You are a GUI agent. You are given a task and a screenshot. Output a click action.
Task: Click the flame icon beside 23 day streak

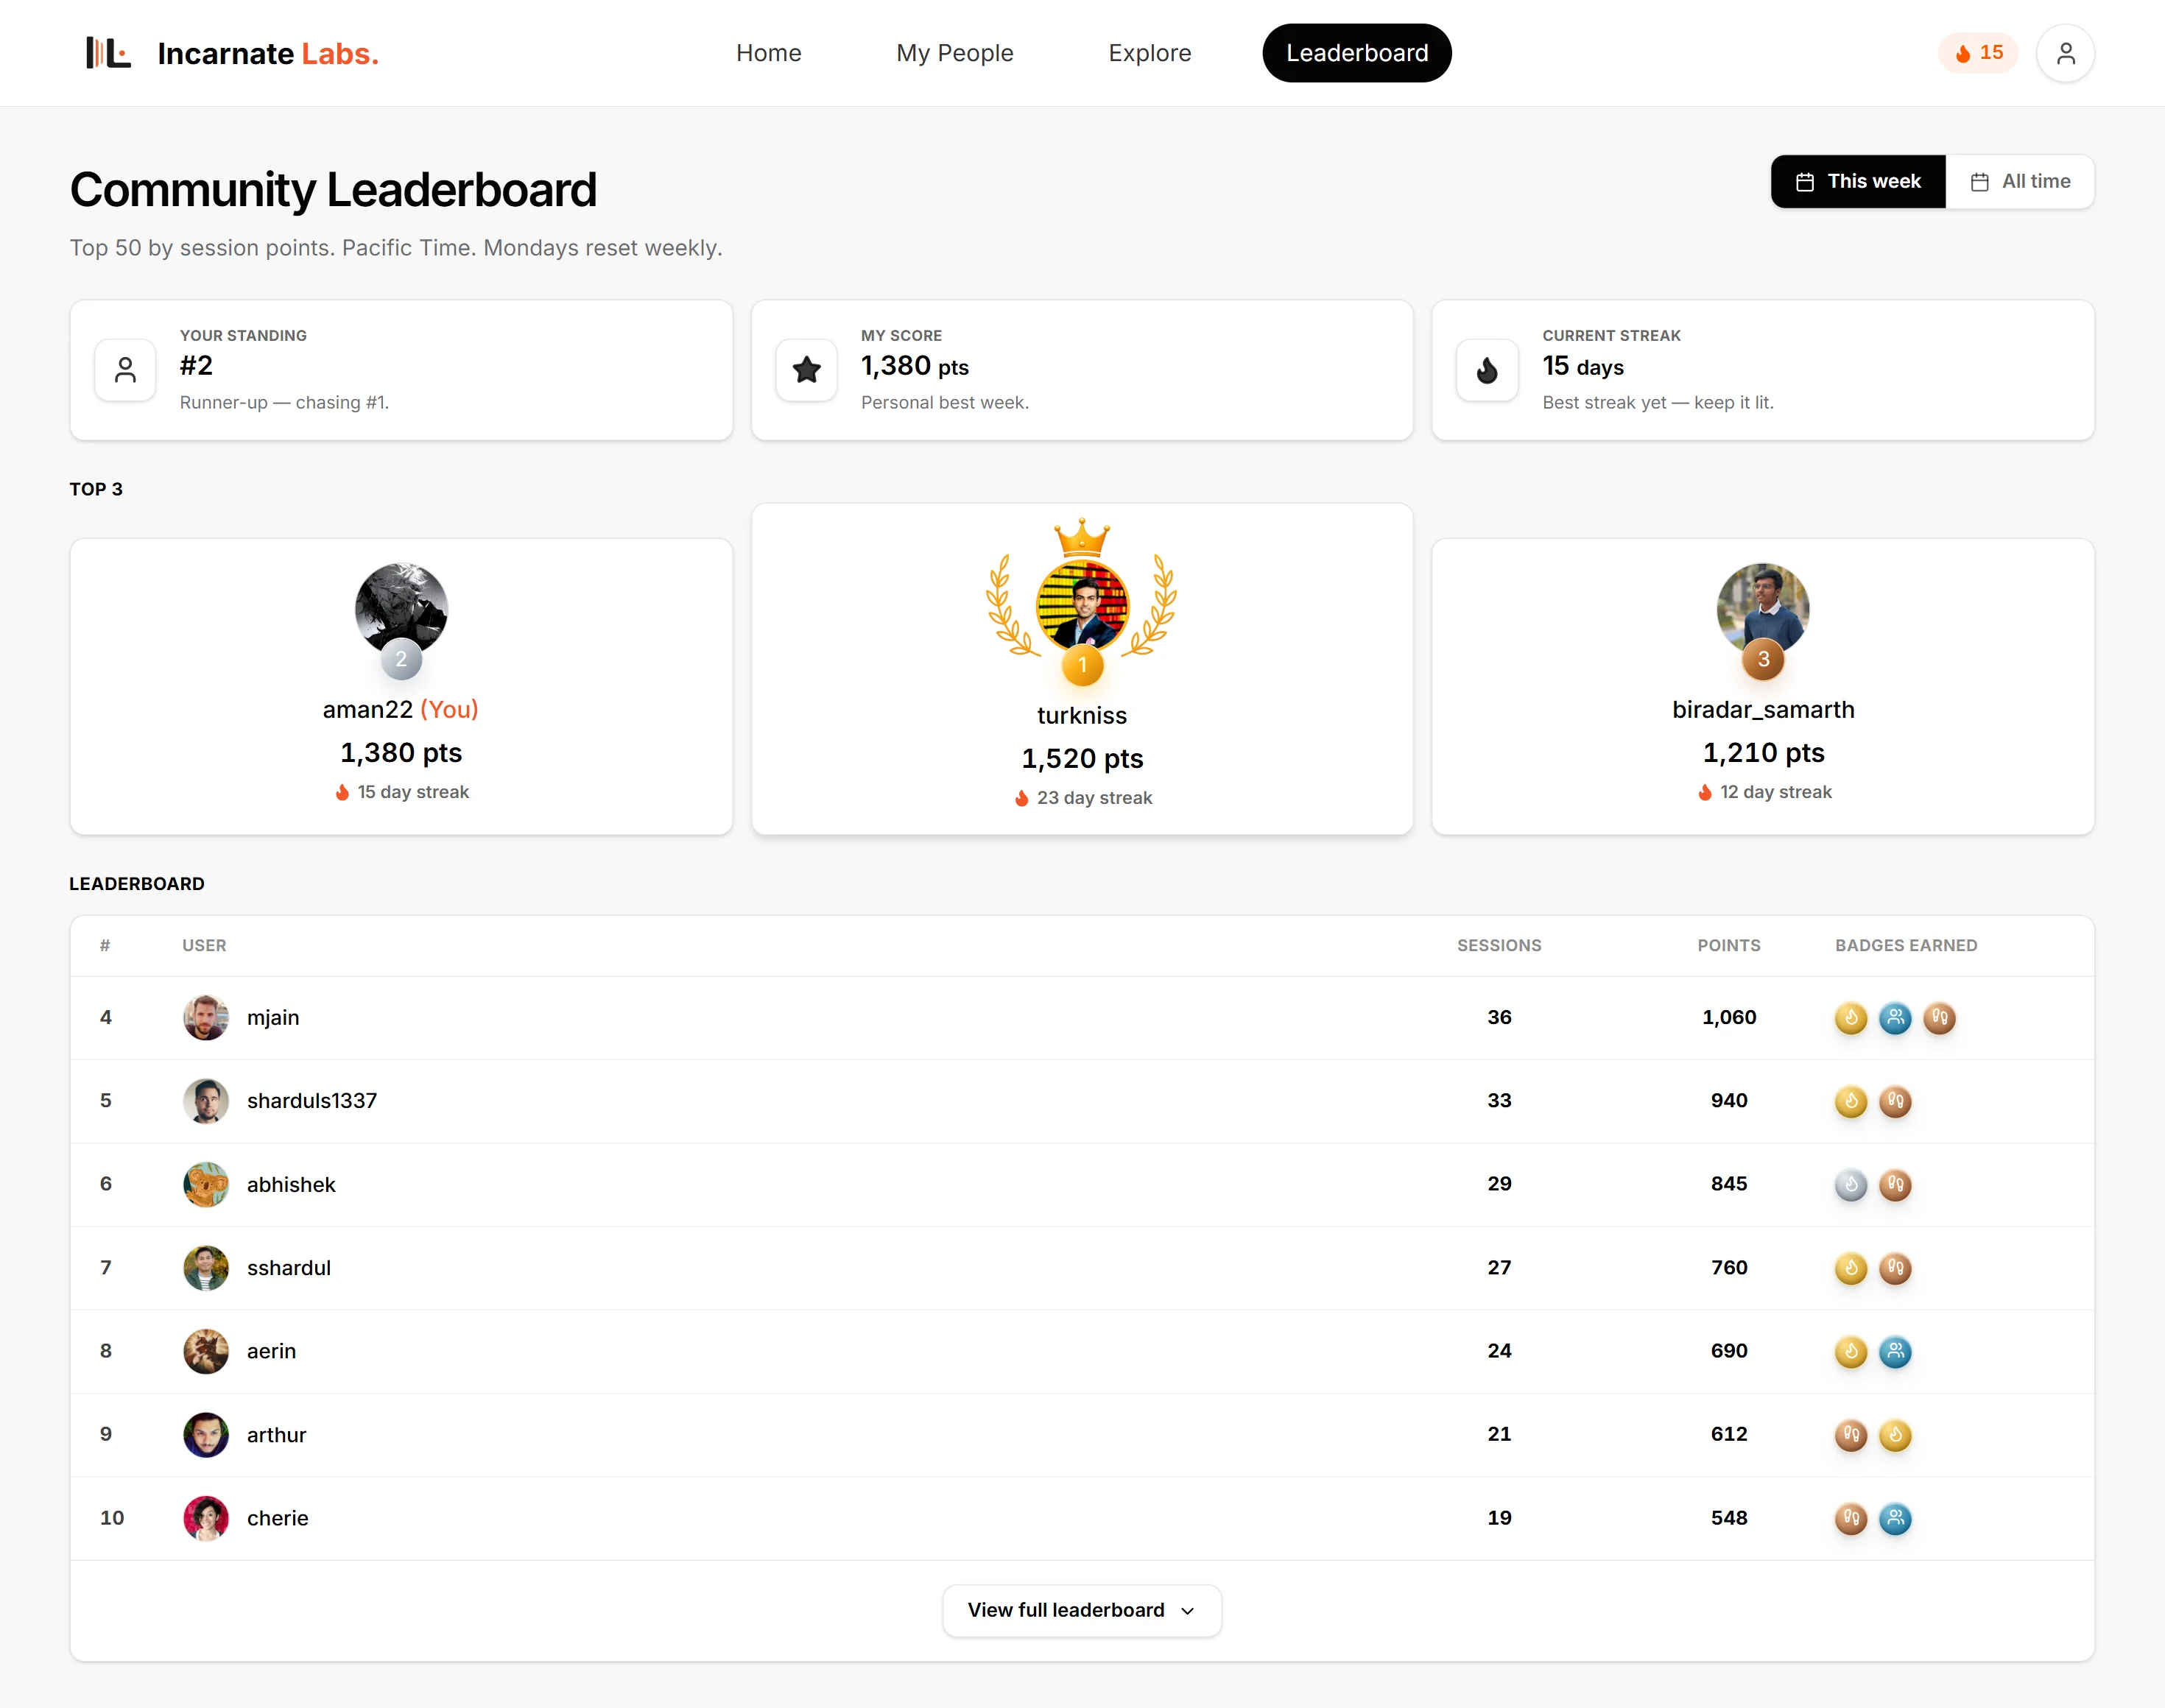click(1021, 798)
